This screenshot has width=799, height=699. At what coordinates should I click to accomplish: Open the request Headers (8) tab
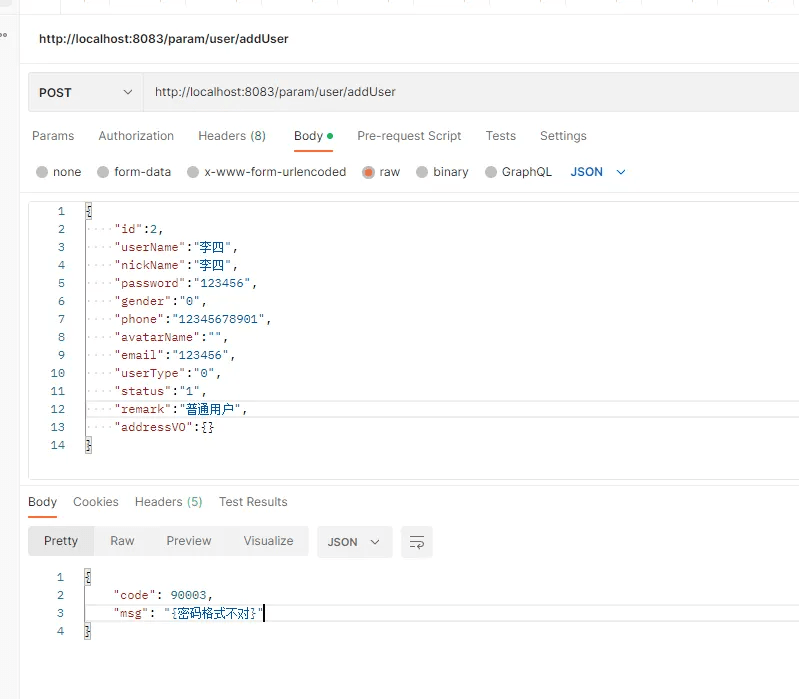click(232, 136)
